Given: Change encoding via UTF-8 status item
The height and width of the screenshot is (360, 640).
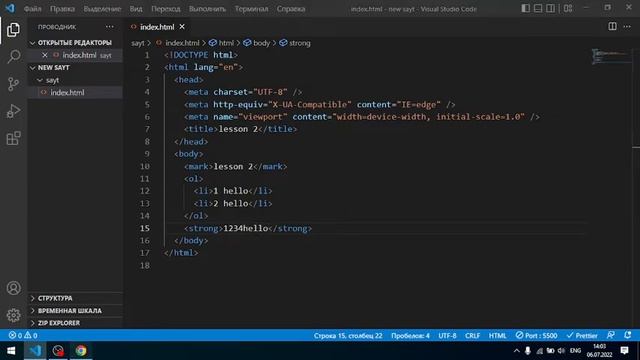Looking at the screenshot, I should [x=447, y=336].
